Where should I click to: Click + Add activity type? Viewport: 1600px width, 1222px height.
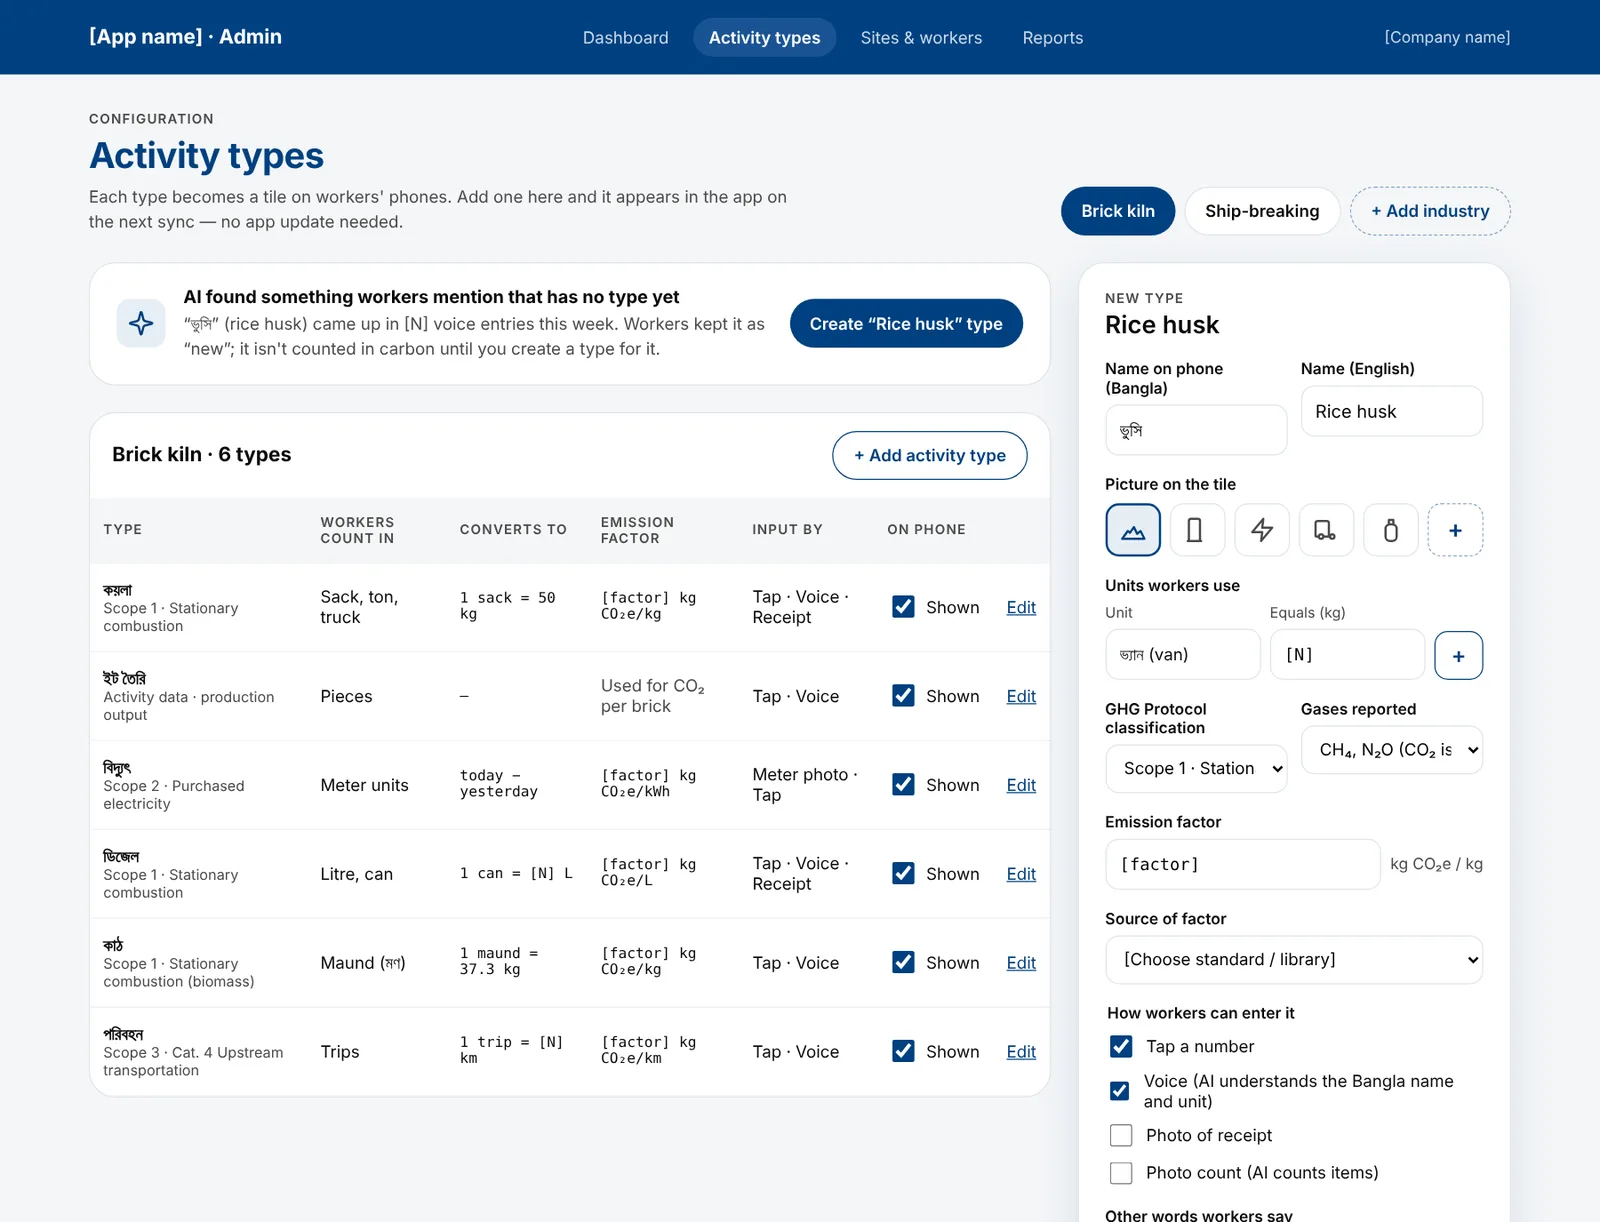coord(929,455)
